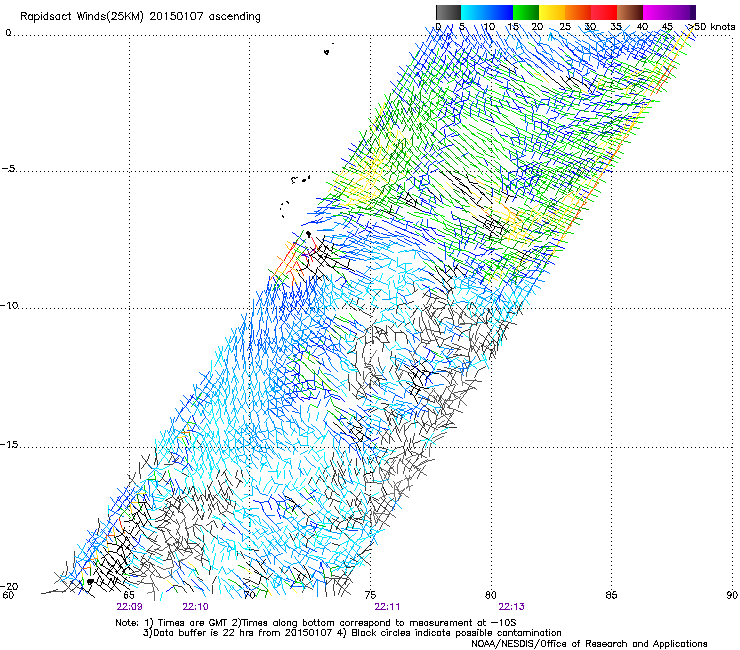This screenshot has height=650, width=740.
Task: Click longitude axis label '65'
Action: [x=128, y=595]
